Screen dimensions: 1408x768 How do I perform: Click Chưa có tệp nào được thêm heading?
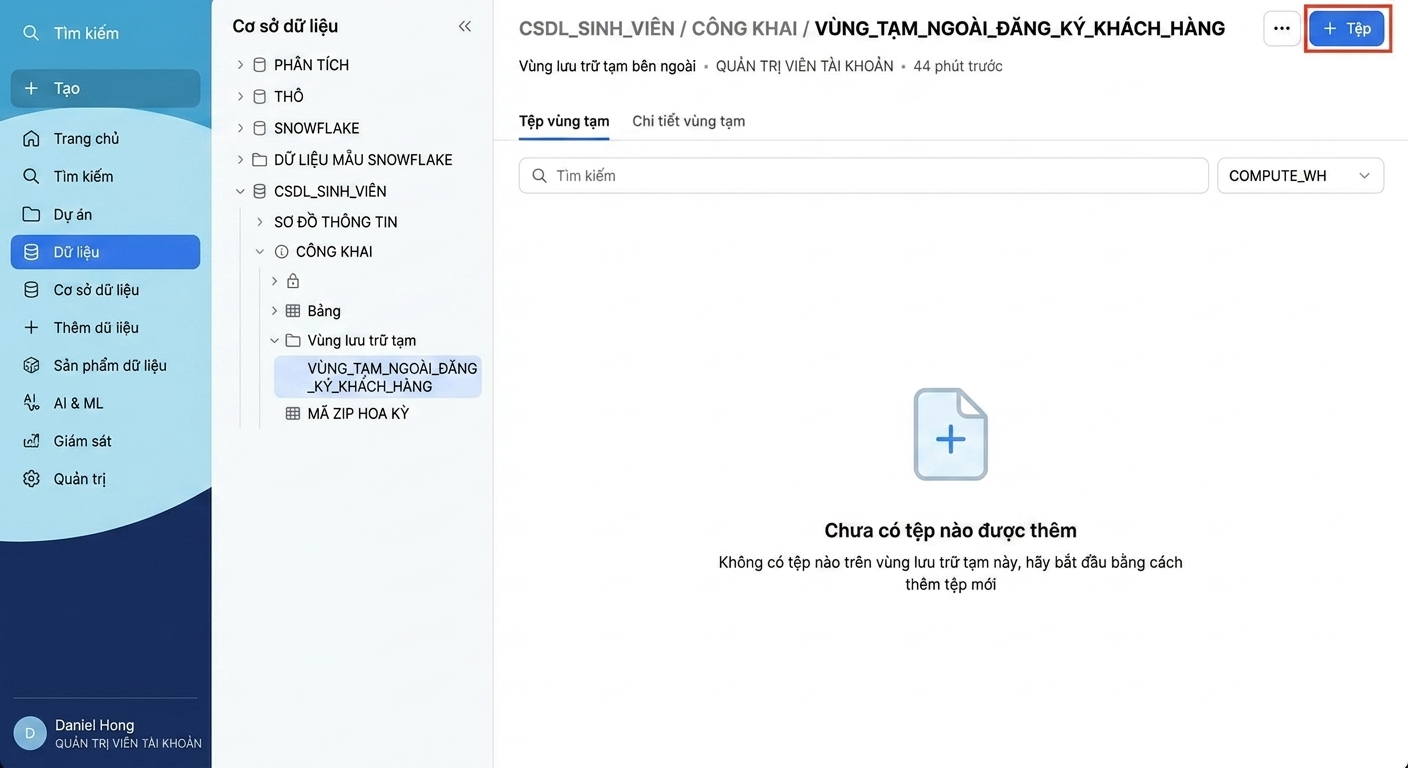click(950, 530)
